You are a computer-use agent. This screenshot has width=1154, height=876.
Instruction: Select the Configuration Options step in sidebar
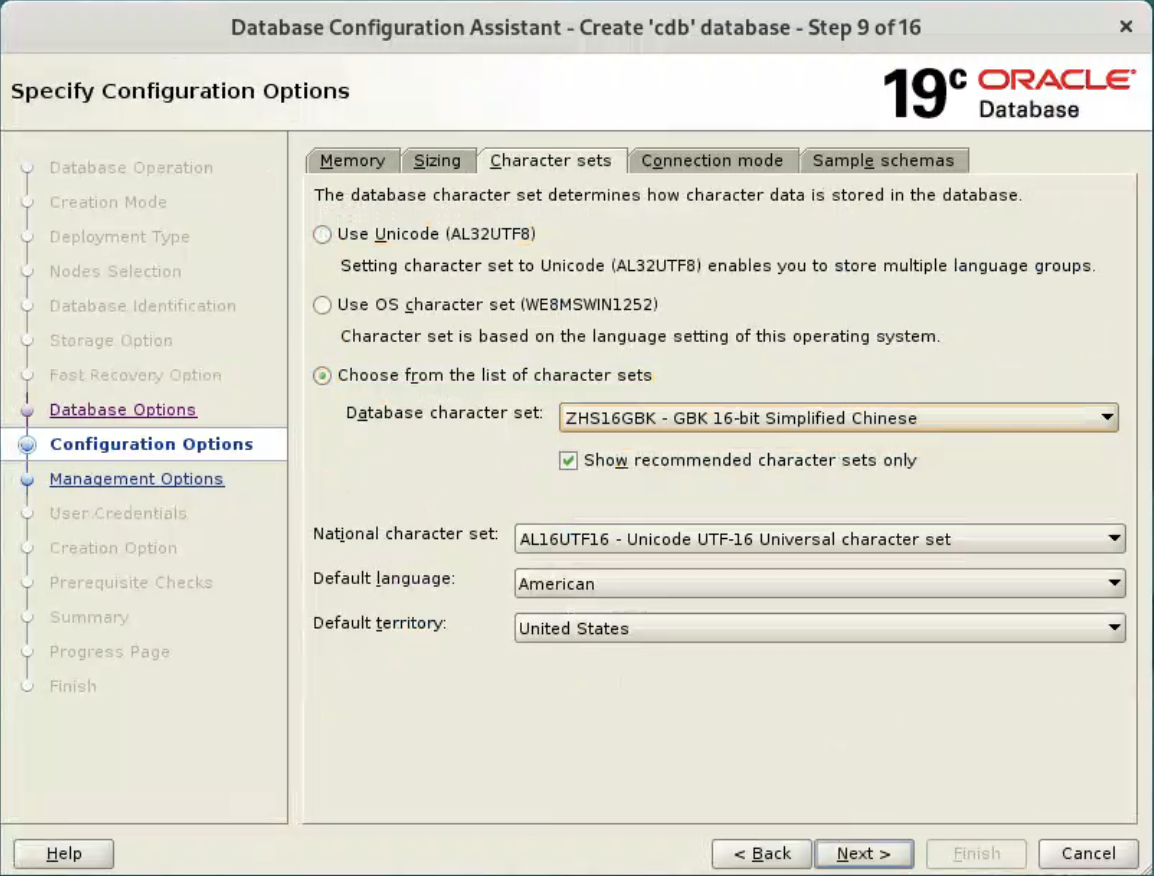152,444
